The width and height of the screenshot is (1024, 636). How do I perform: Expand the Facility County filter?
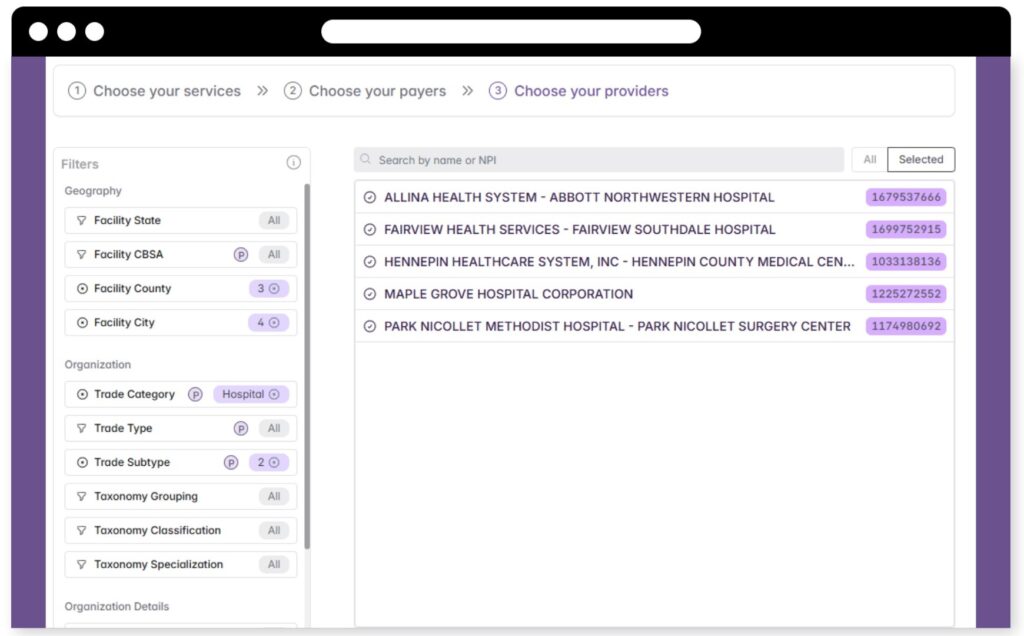(x=181, y=289)
